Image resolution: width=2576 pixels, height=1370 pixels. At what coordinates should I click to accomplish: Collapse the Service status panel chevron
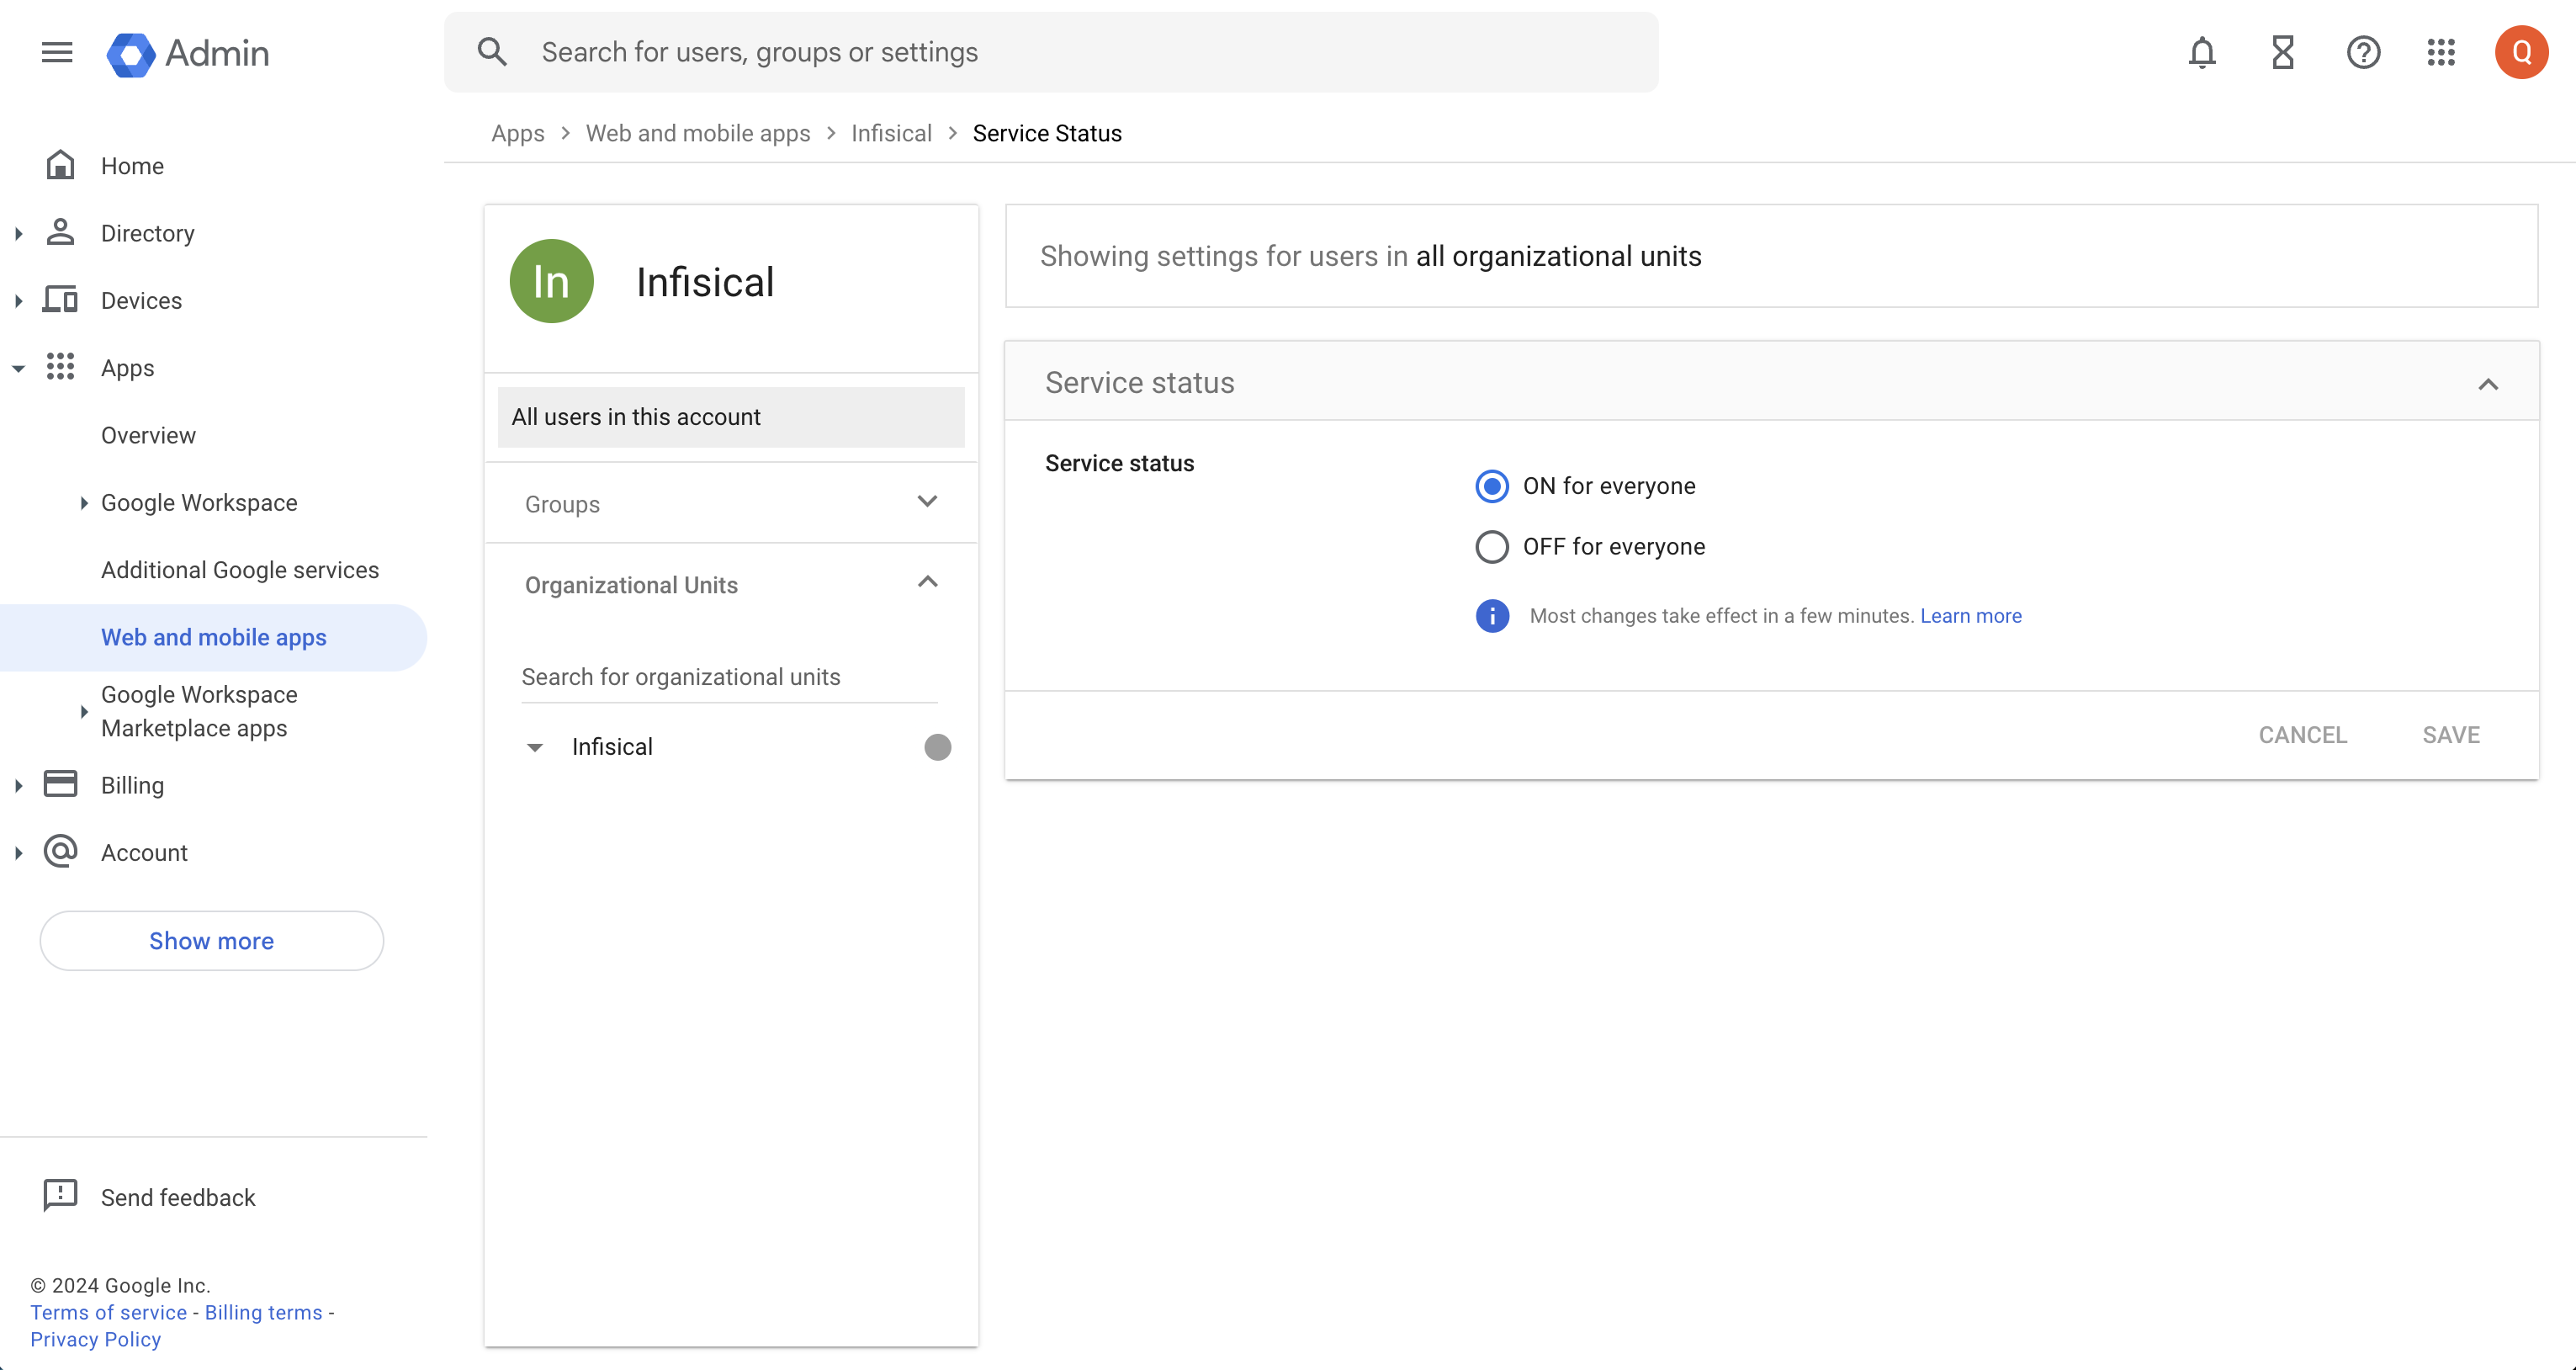click(x=2488, y=384)
